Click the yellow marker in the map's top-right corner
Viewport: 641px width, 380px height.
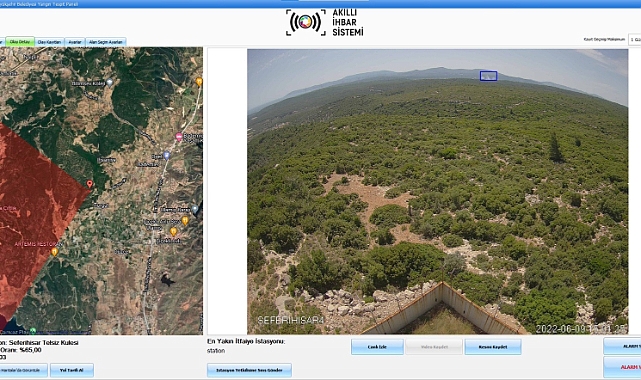point(199,81)
